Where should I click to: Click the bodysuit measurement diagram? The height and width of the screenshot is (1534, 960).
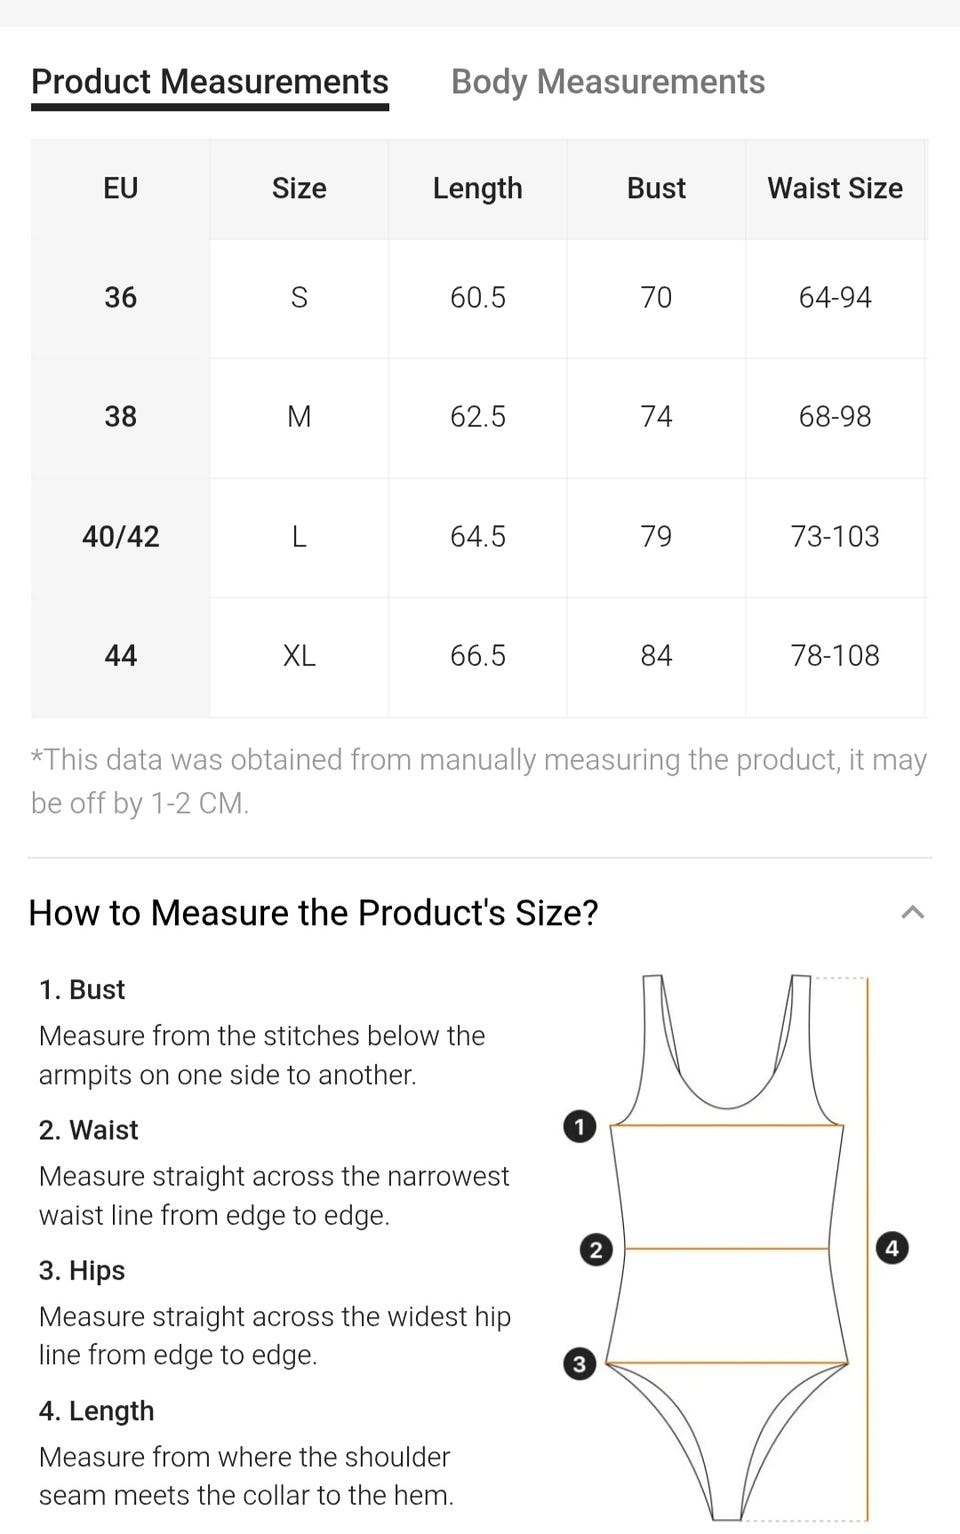[728, 1250]
